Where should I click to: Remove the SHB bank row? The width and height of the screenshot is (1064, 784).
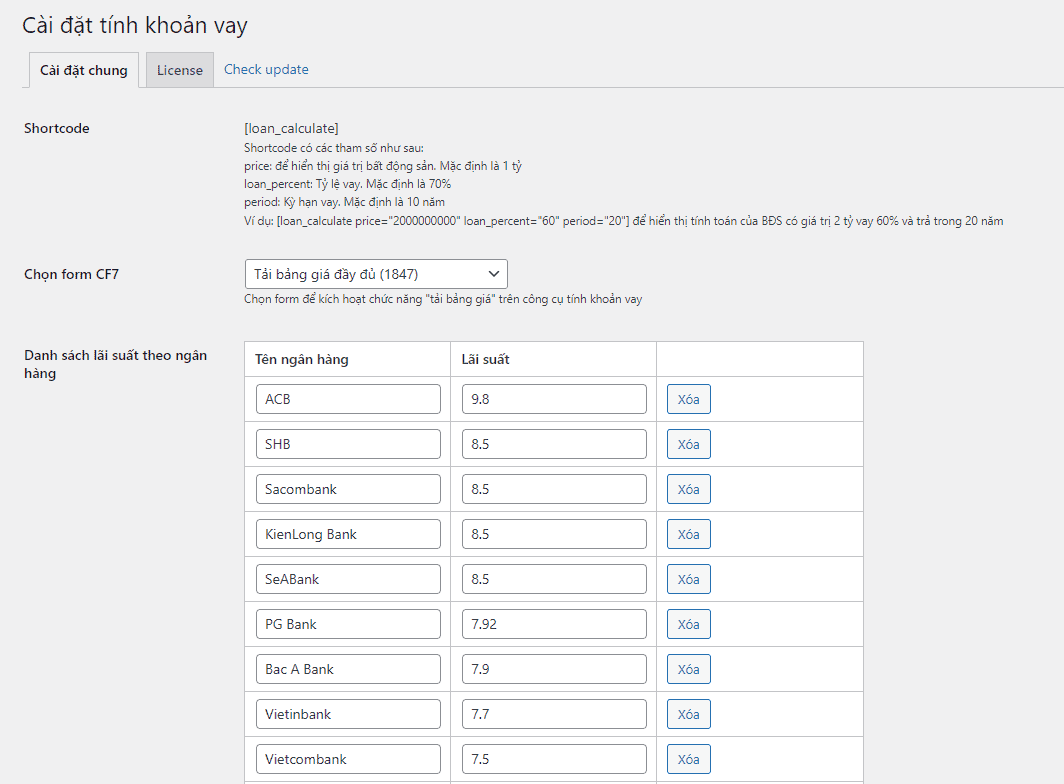688,444
